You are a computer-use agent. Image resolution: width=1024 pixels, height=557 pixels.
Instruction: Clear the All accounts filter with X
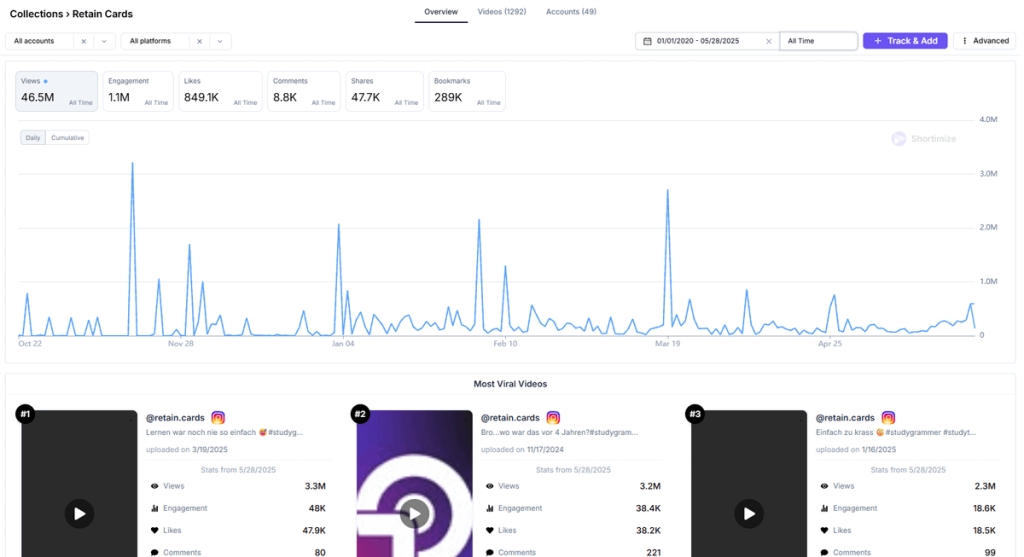pos(84,41)
